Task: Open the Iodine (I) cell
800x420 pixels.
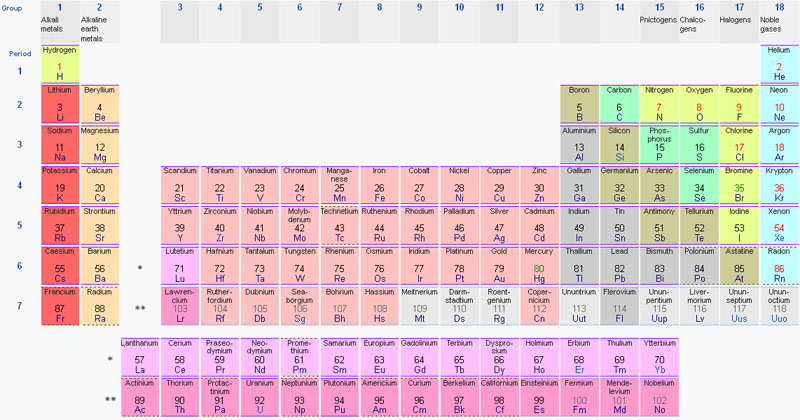Action: [x=739, y=225]
